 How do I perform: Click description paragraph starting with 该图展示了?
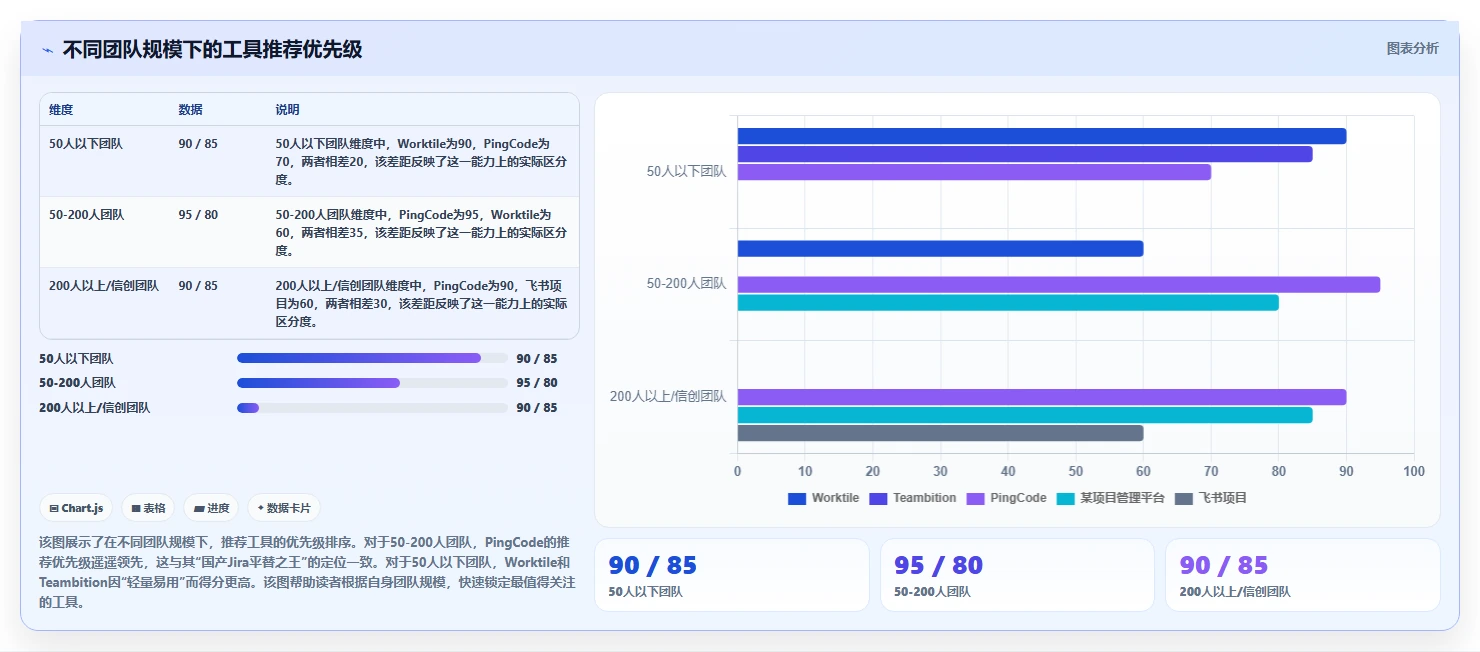305,572
